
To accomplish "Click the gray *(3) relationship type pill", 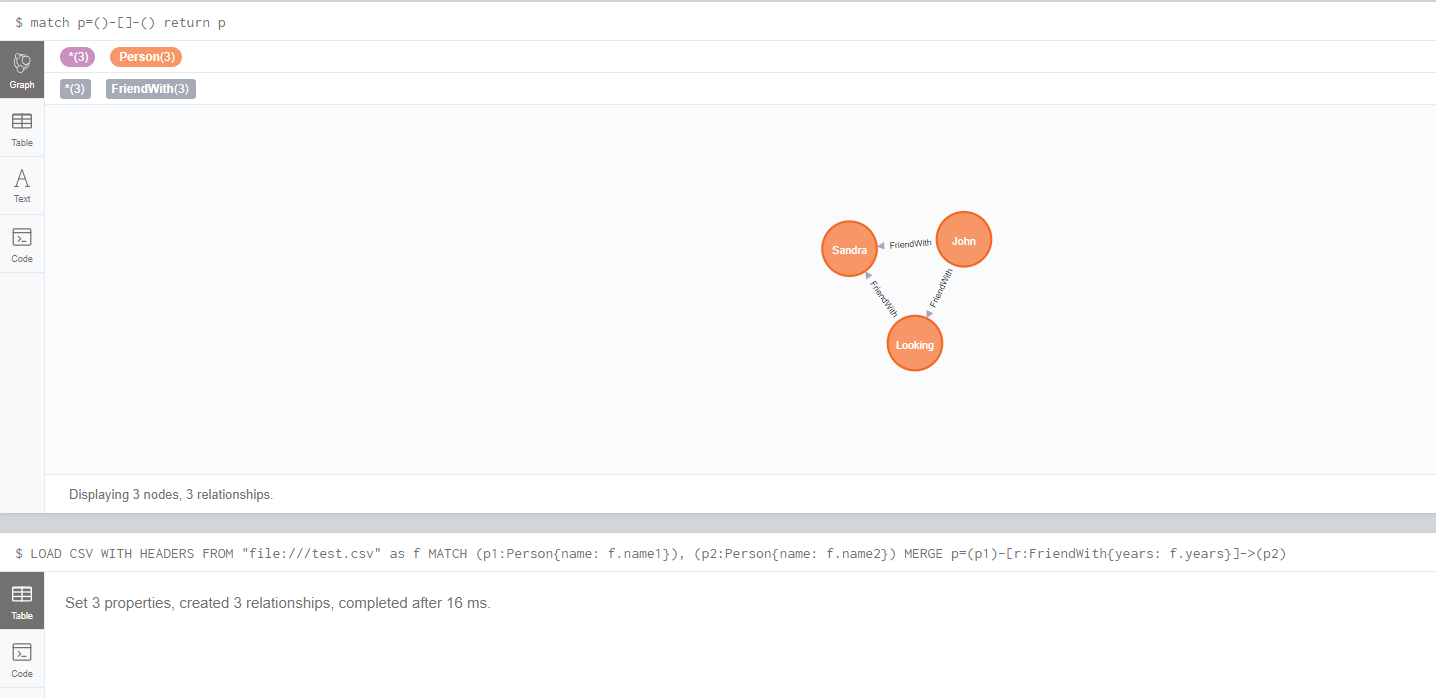I will click(x=75, y=89).
